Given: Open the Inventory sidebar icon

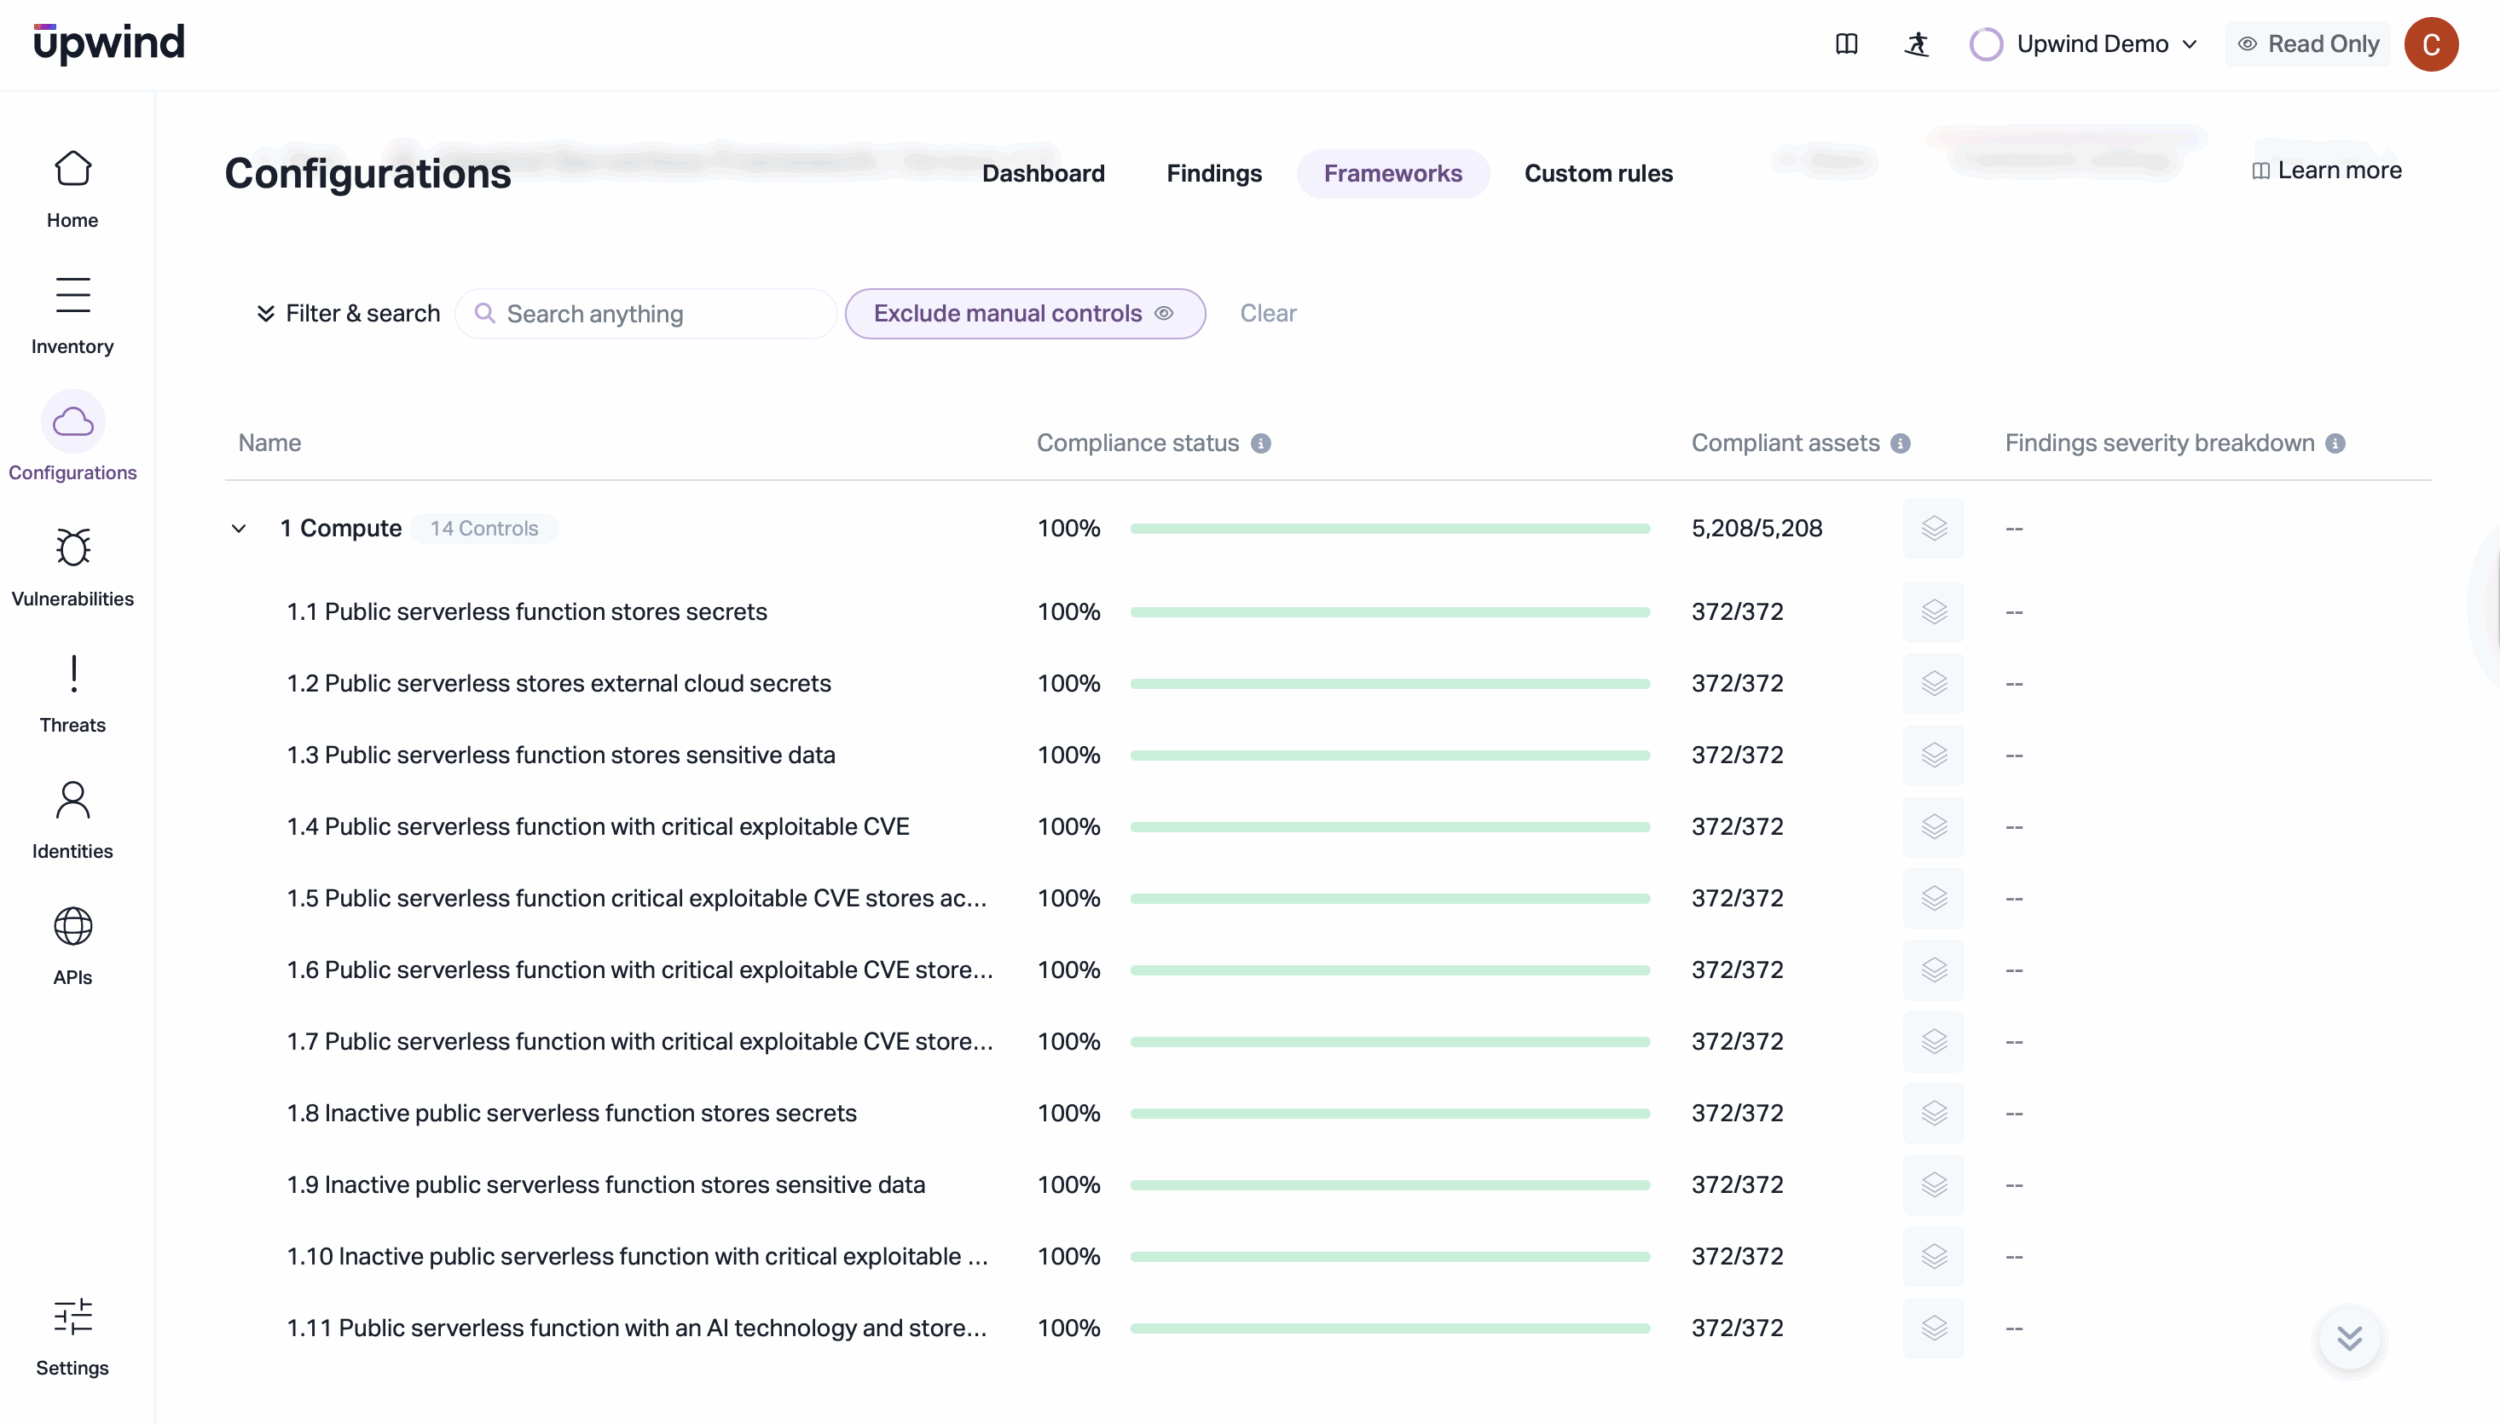Looking at the screenshot, I should coord(72,295).
